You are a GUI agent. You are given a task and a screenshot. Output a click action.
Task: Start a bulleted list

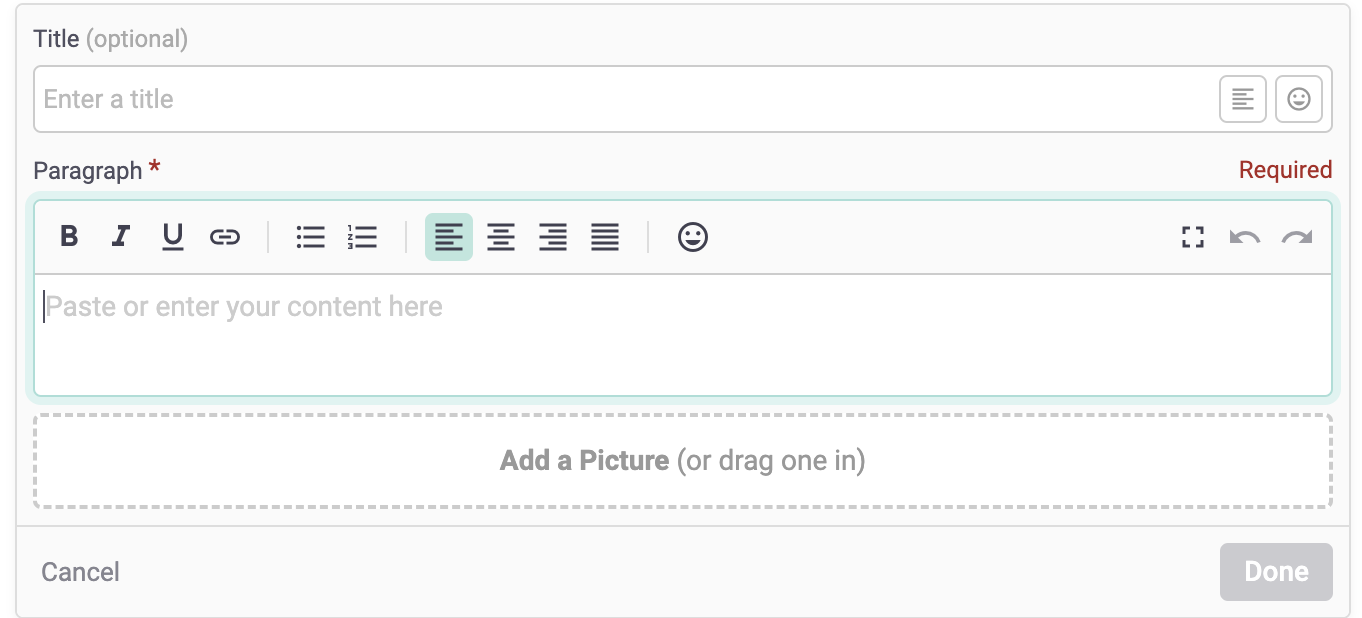coord(311,237)
